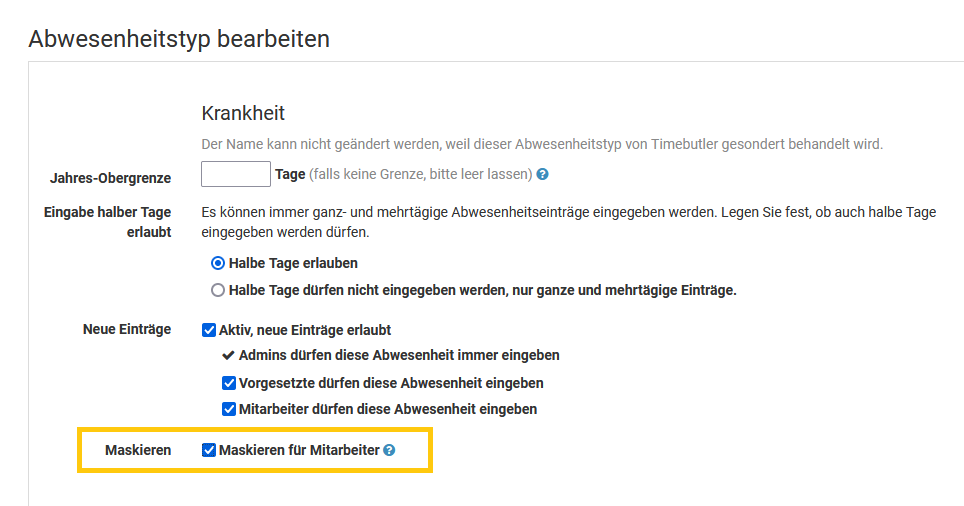
Task: Focus the Jahres-Obergrenze days input field
Action: (236, 174)
